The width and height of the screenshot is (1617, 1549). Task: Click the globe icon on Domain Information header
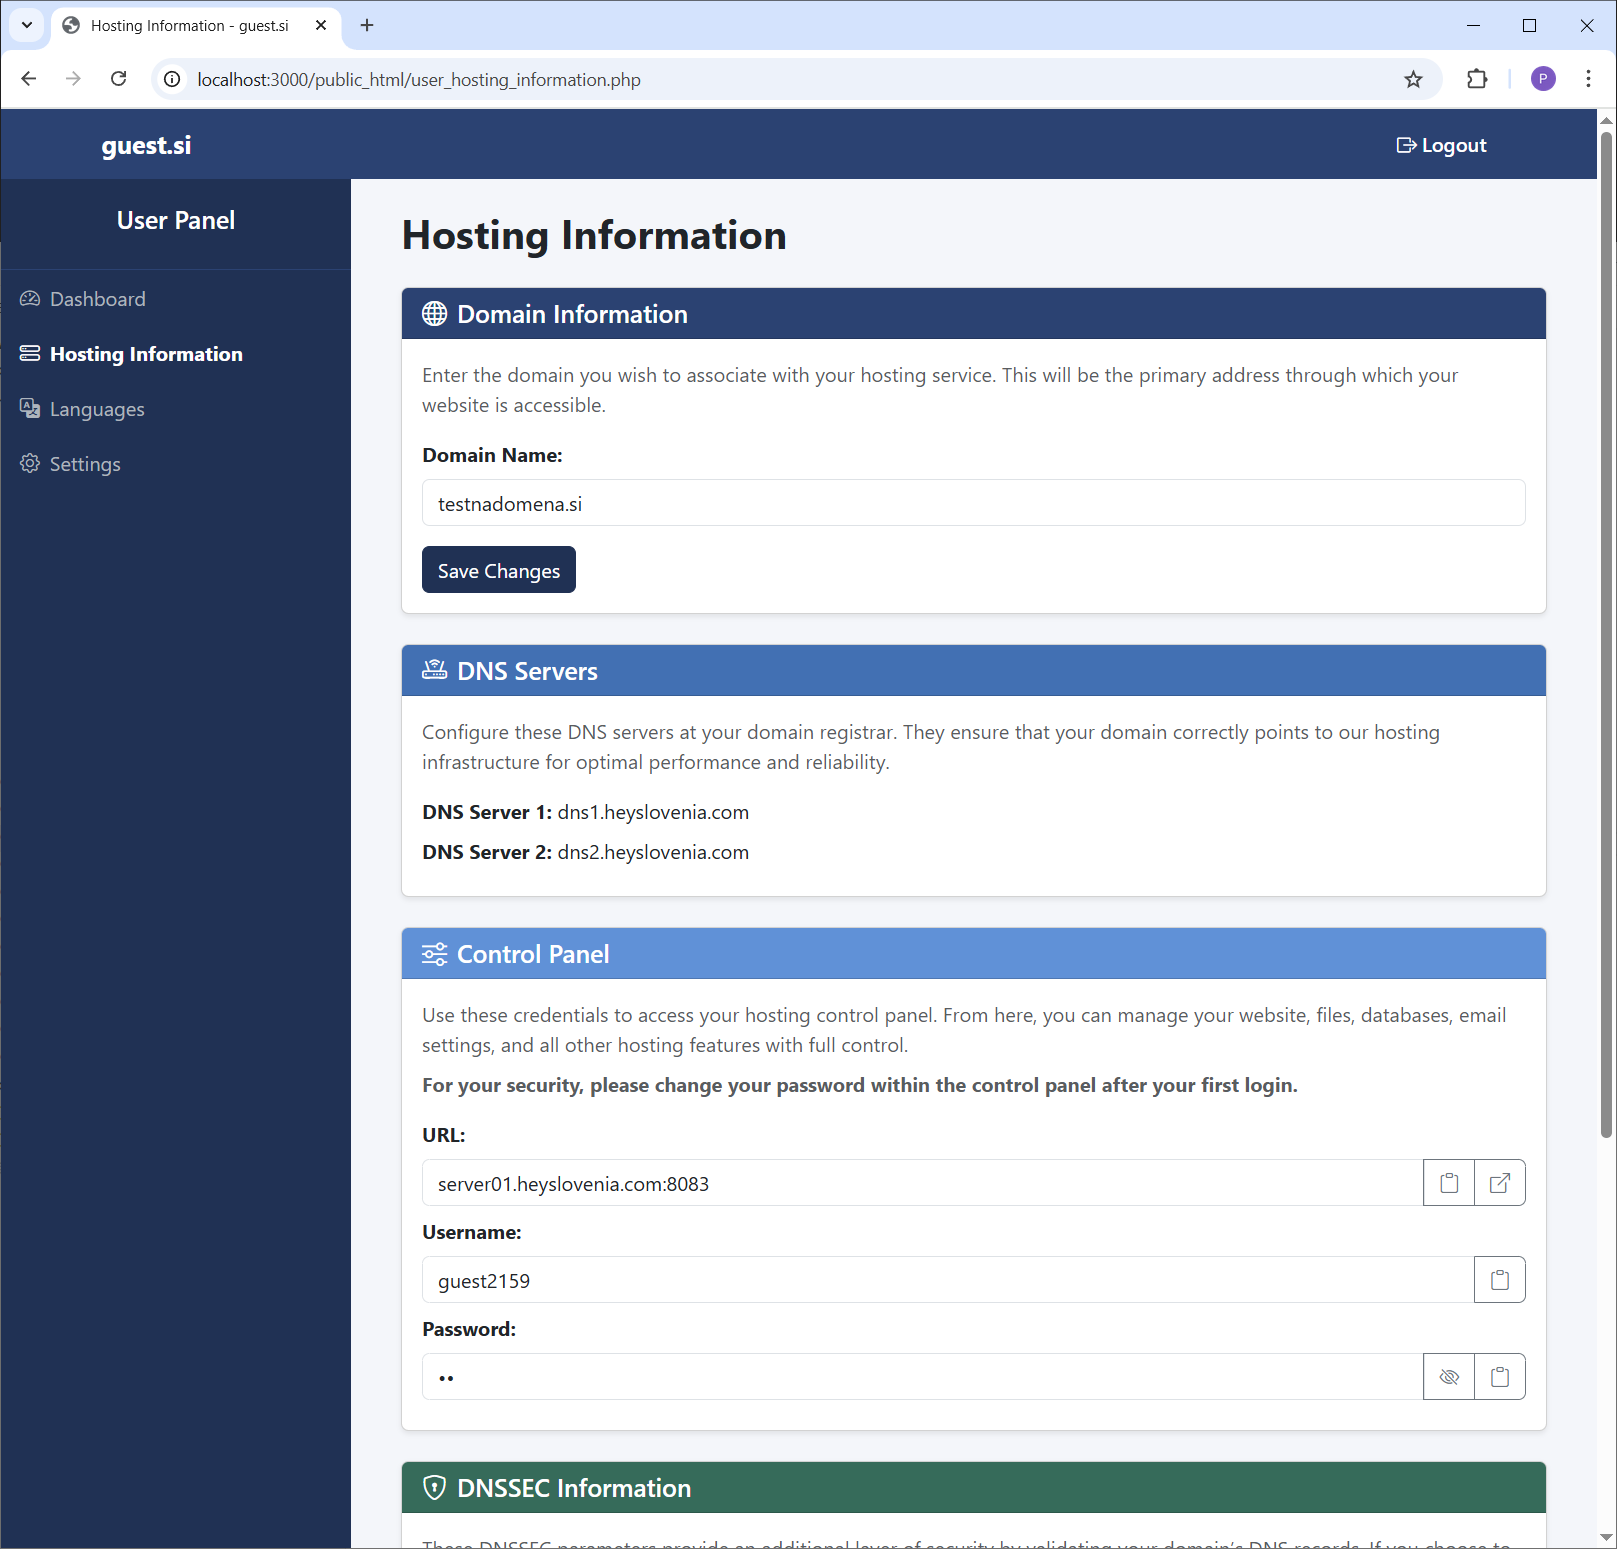(x=434, y=313)
